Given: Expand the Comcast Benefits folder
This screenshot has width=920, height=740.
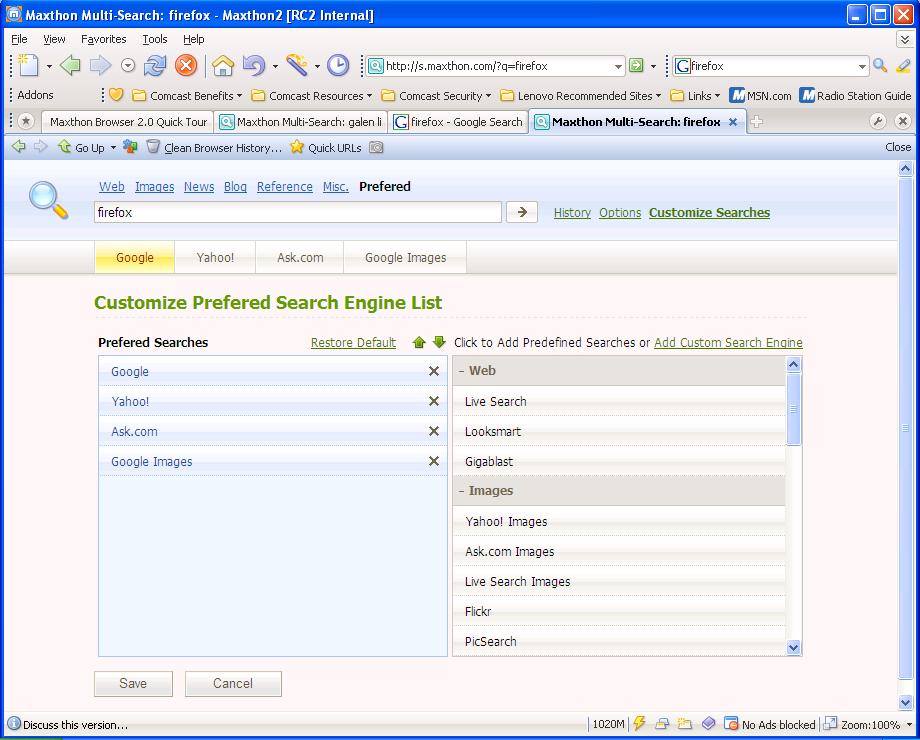Looking at the screenshot, I should [187, 95].
